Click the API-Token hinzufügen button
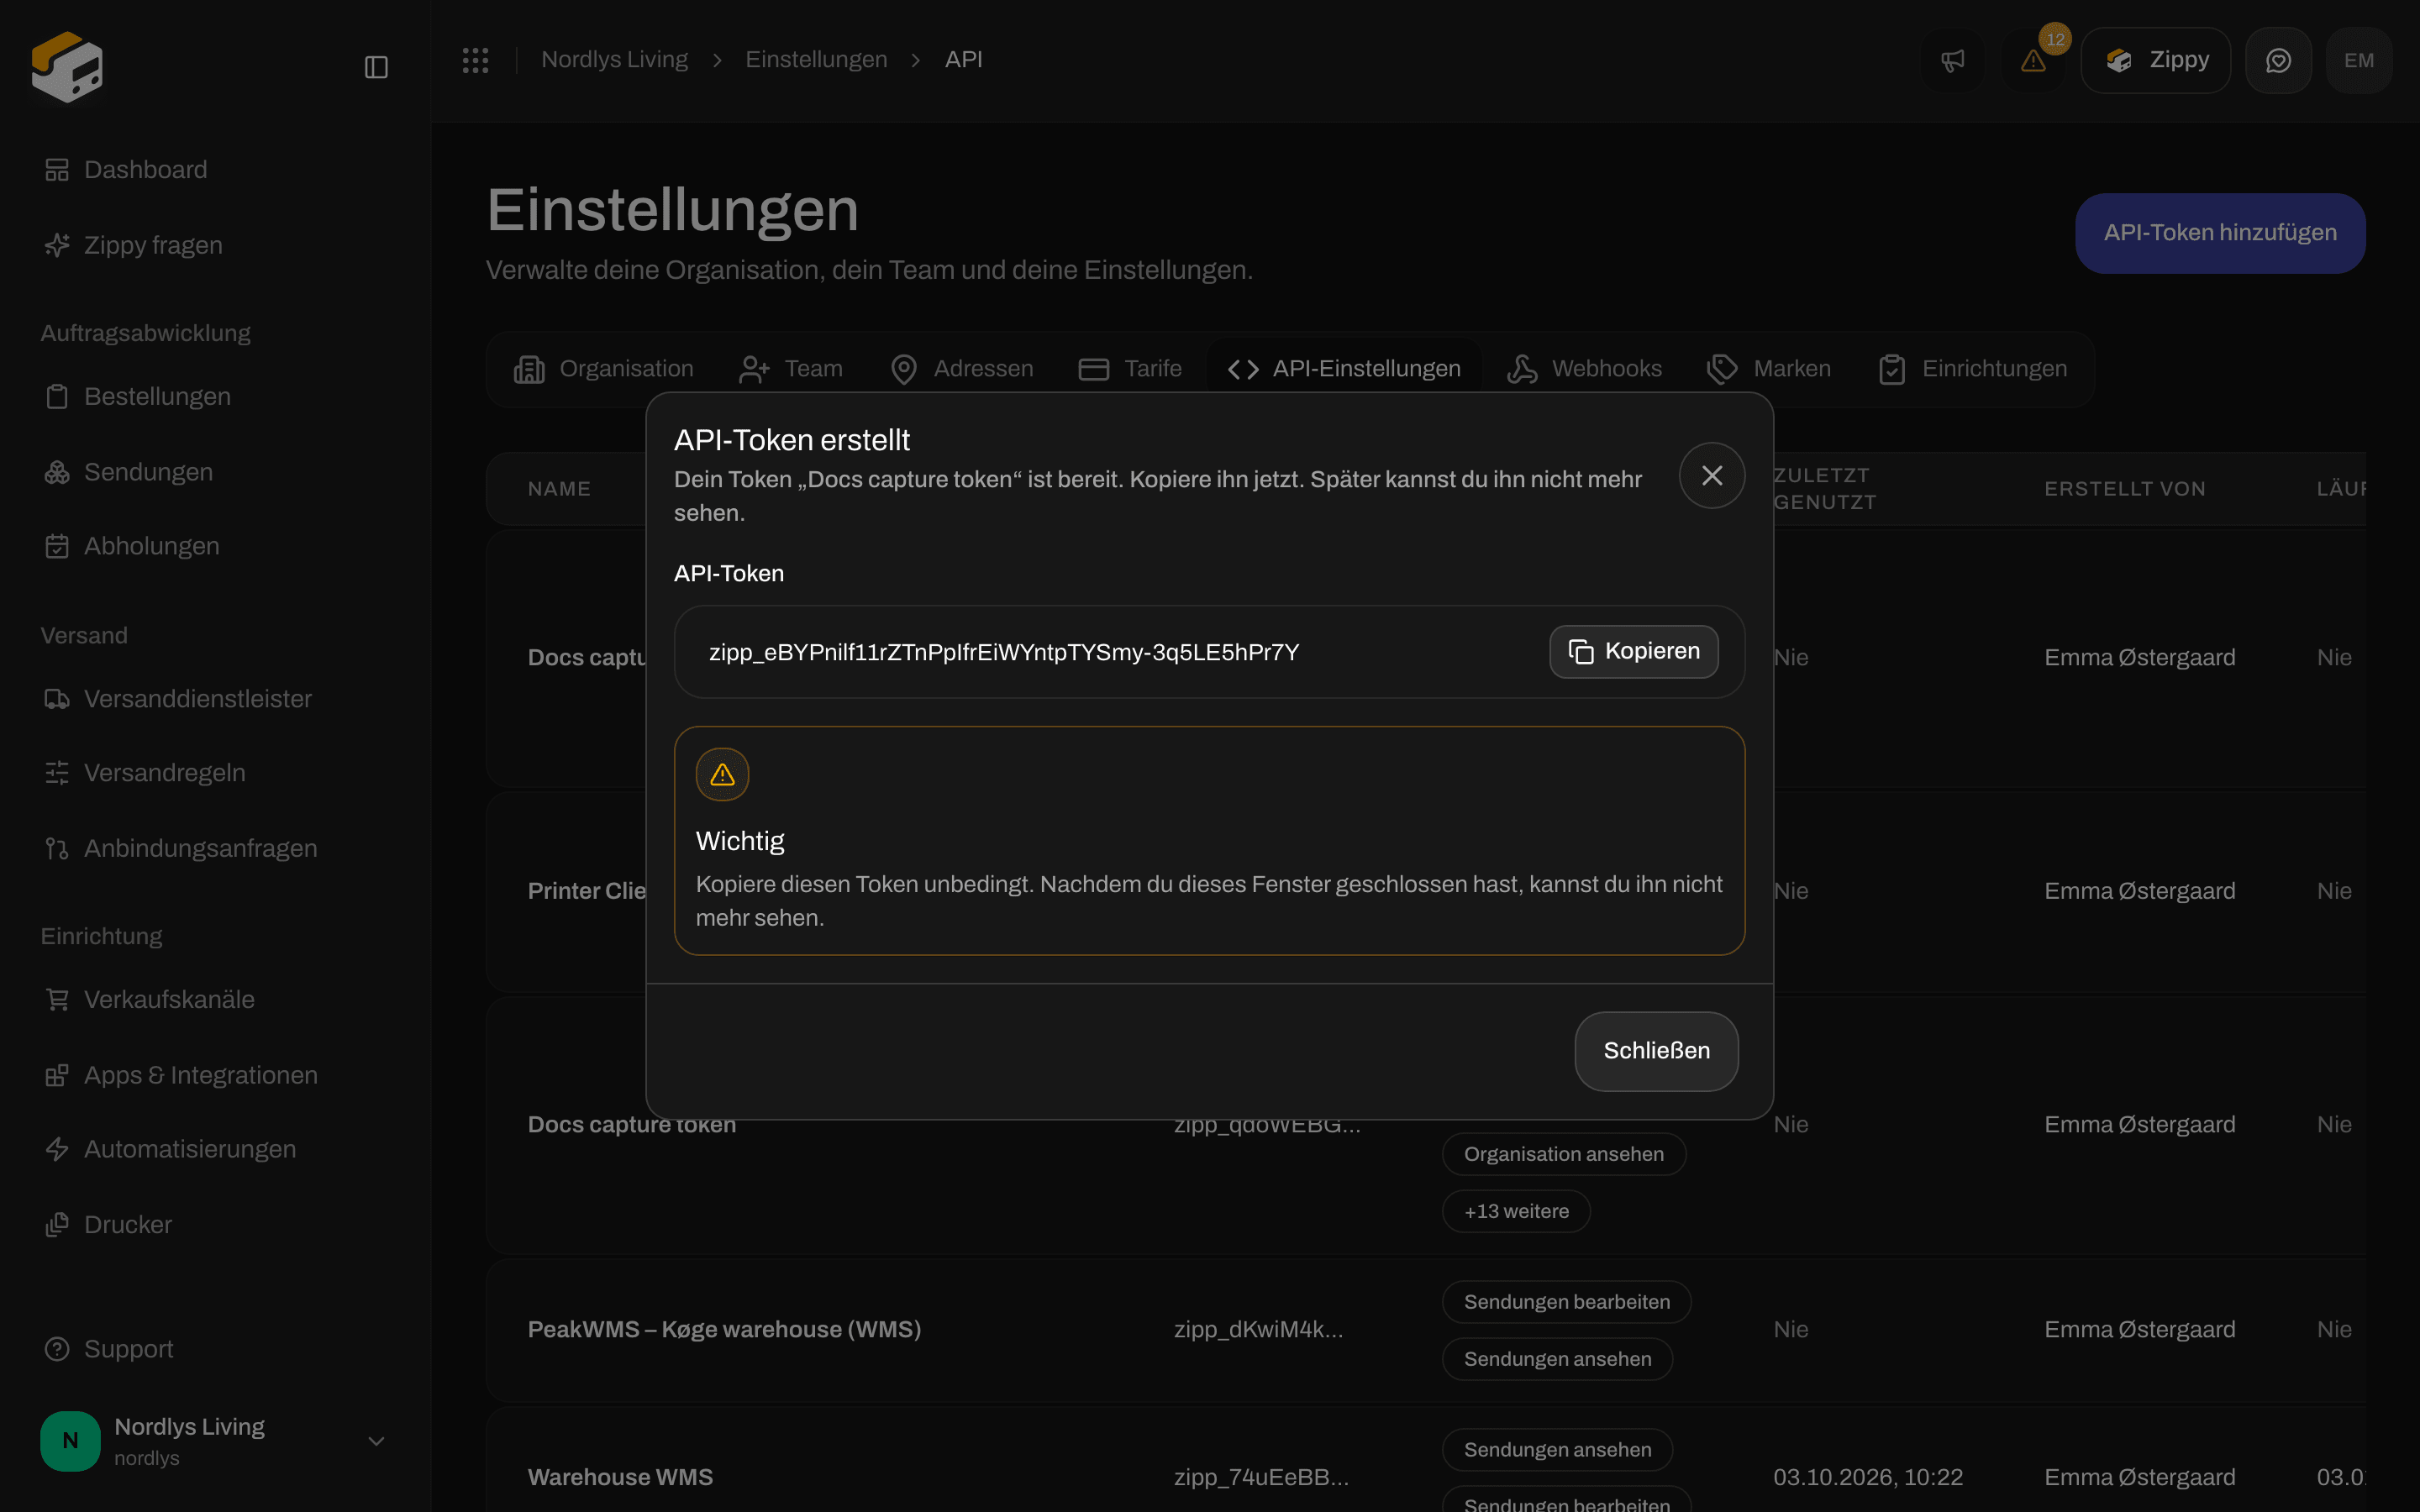The width and height of the screenshot is (2420, 1512). pos(2220,233)
